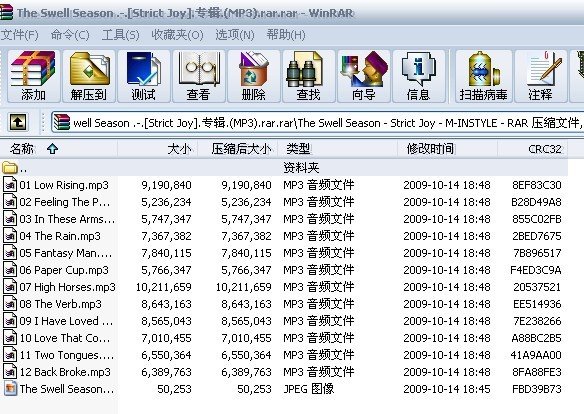Click CRC32 value FBD39B73
584x414 pixels.
pyautogui.click(x=537, y=389)
